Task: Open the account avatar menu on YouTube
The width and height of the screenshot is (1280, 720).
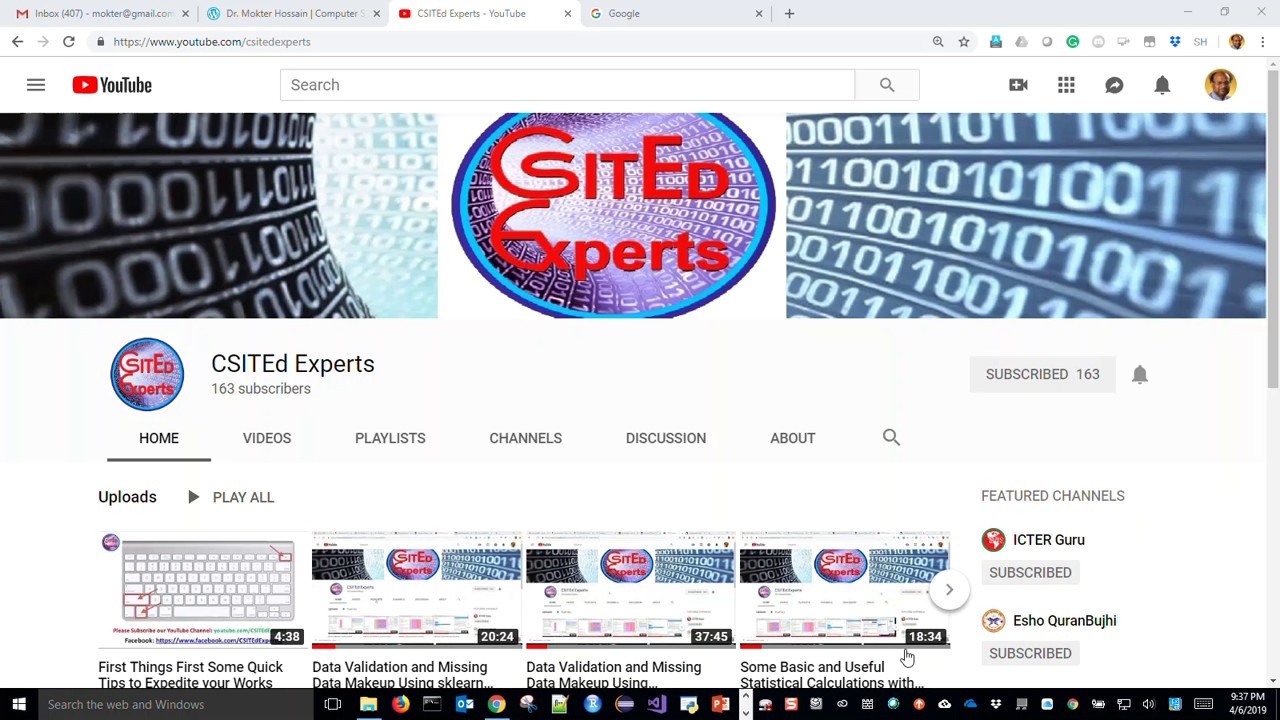Action: (x=1220, y=85)
